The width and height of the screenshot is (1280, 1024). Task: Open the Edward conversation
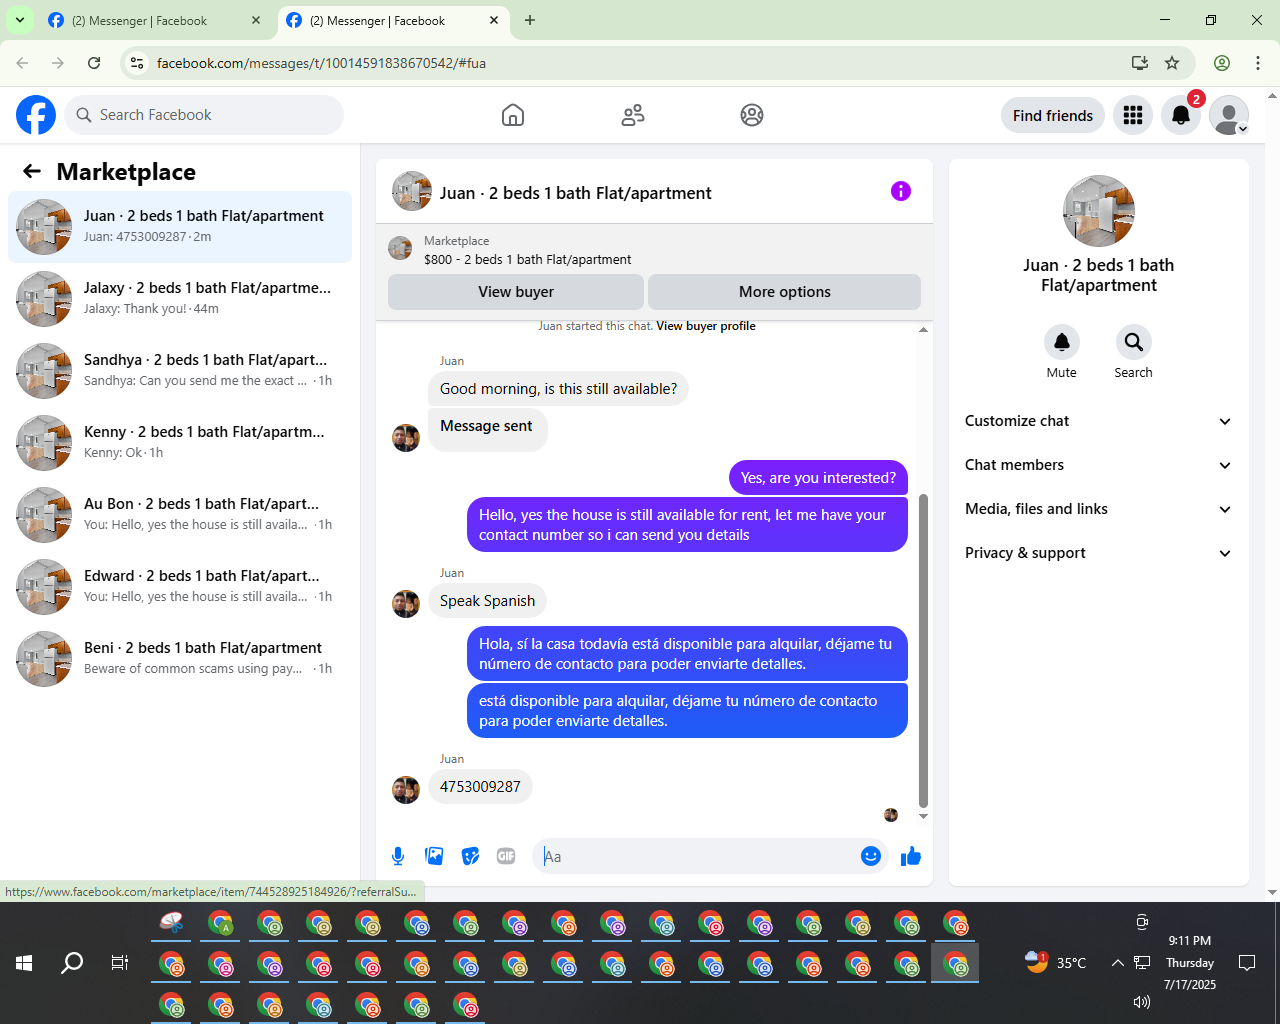[x=180, y=587]
